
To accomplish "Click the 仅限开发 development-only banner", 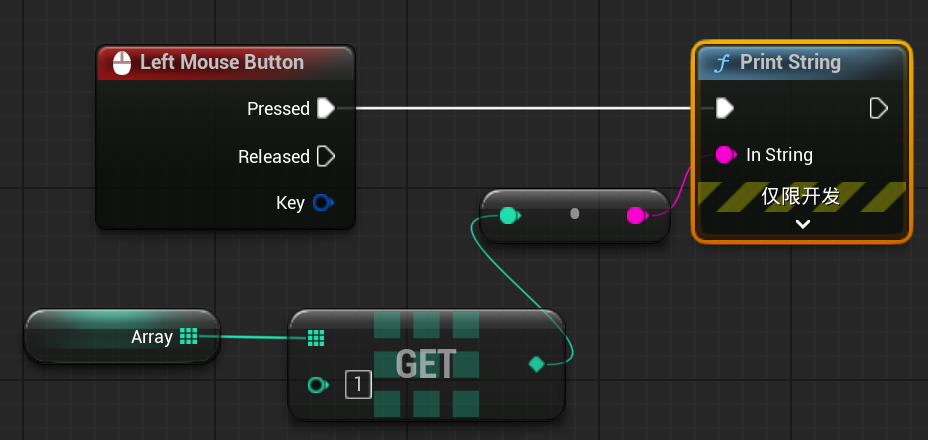I will pos(801,196).
